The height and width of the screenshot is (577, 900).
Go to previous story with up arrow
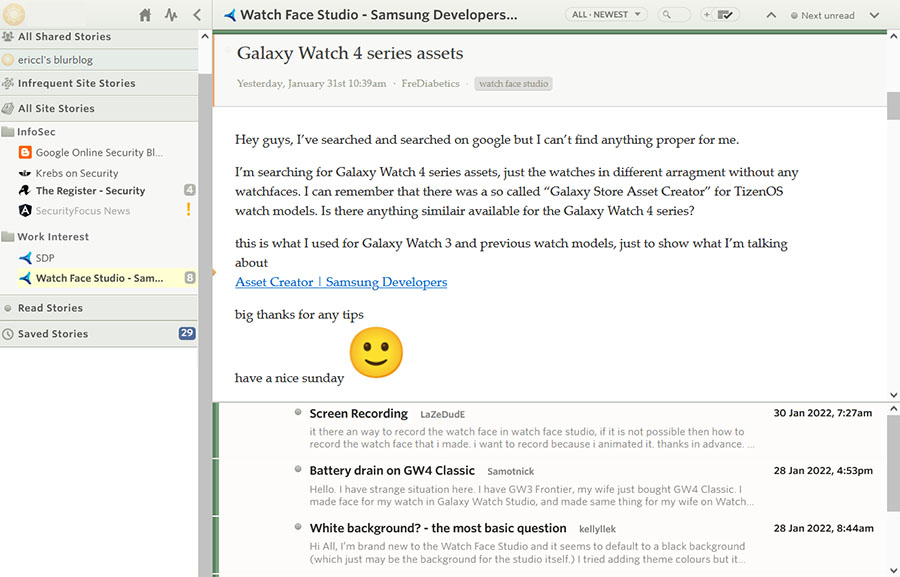click(771, 15)
